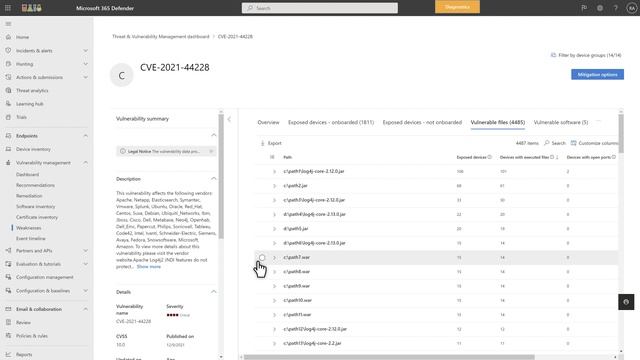Expand the Hunting menu chevron
640x360 pixels.
coord(85,64)
